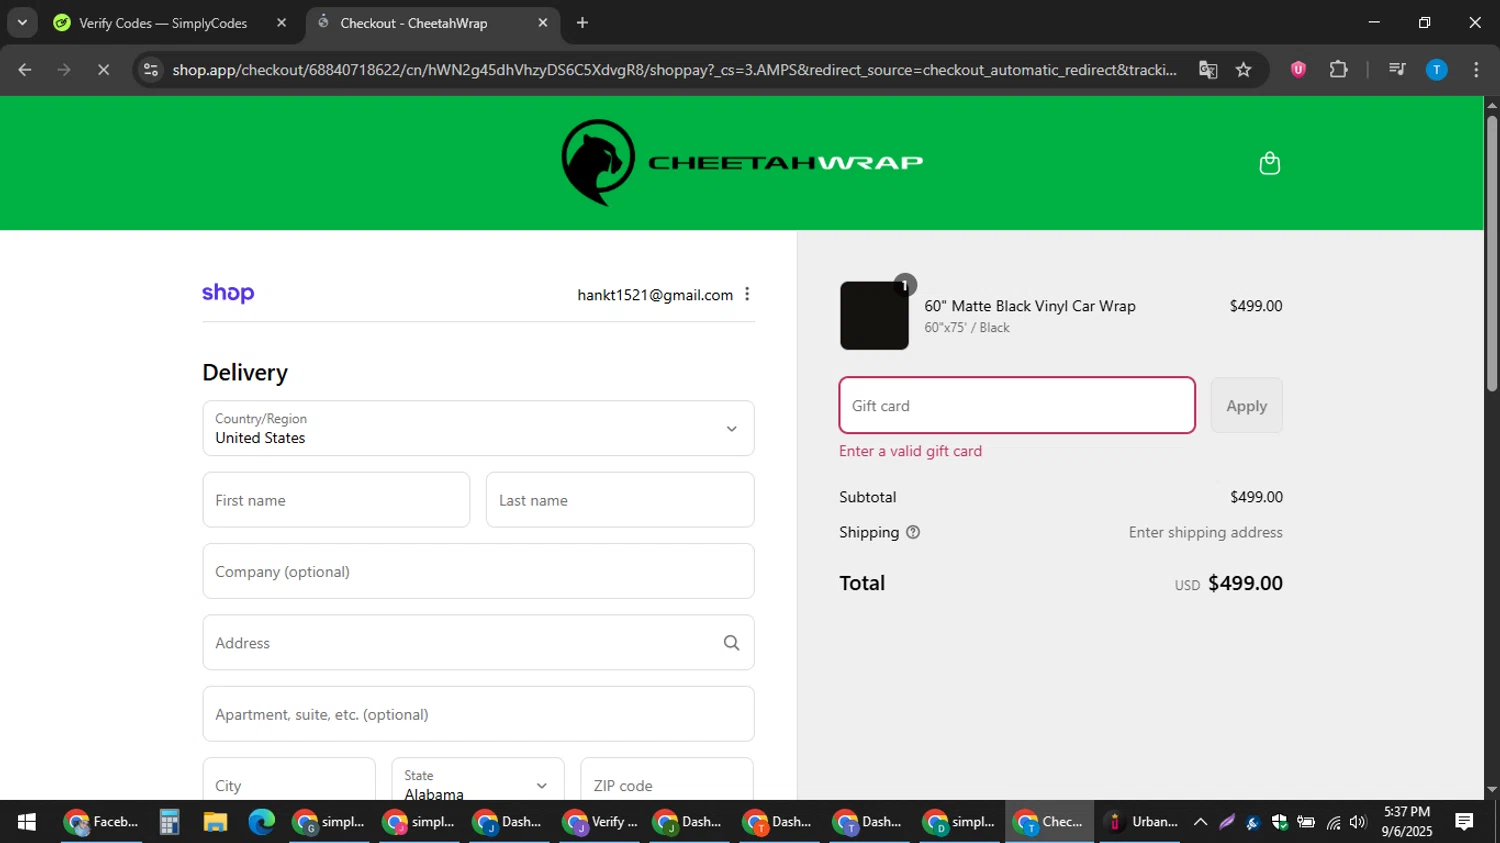Stop page loading with the X button

103,69
